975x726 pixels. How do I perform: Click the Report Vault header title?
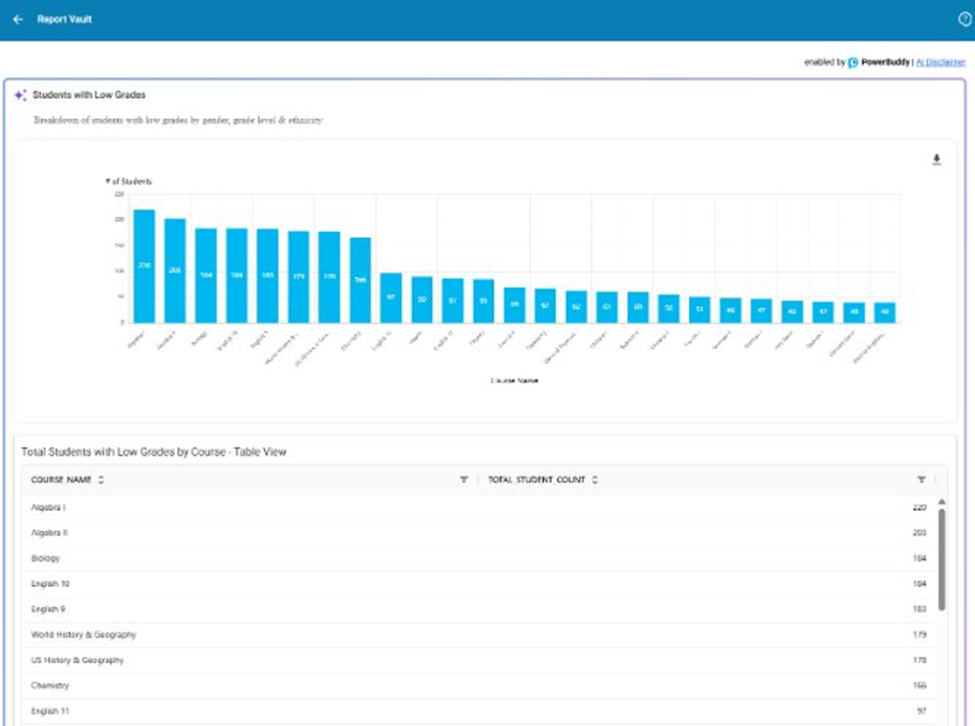click(64, 19)
